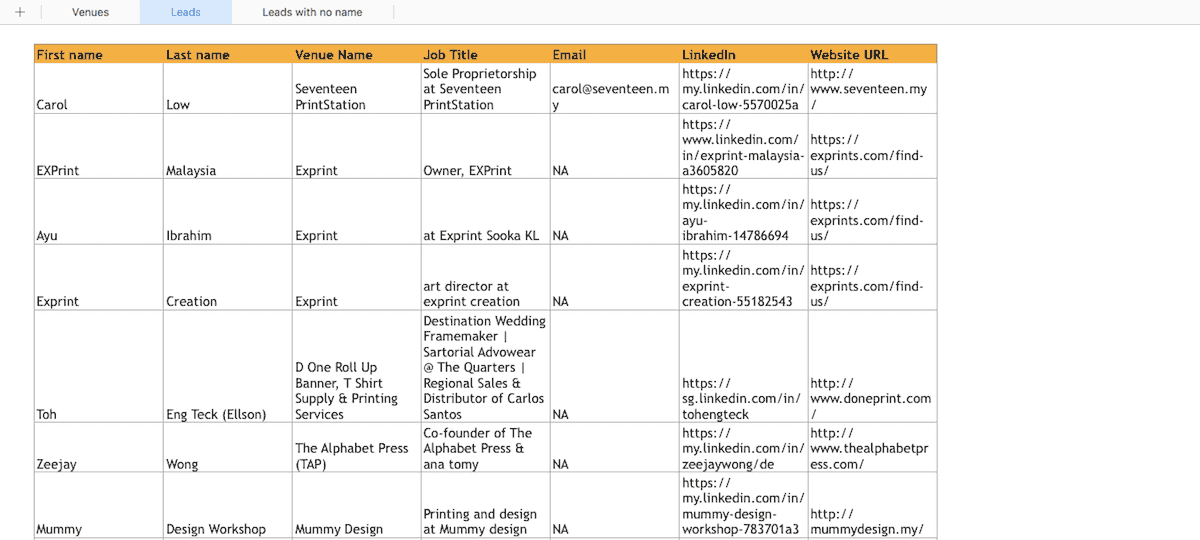Open the www.seventeen.my website link
Image resolution: width=1200 pixels, height=540 pixels.
coord(868,89)
